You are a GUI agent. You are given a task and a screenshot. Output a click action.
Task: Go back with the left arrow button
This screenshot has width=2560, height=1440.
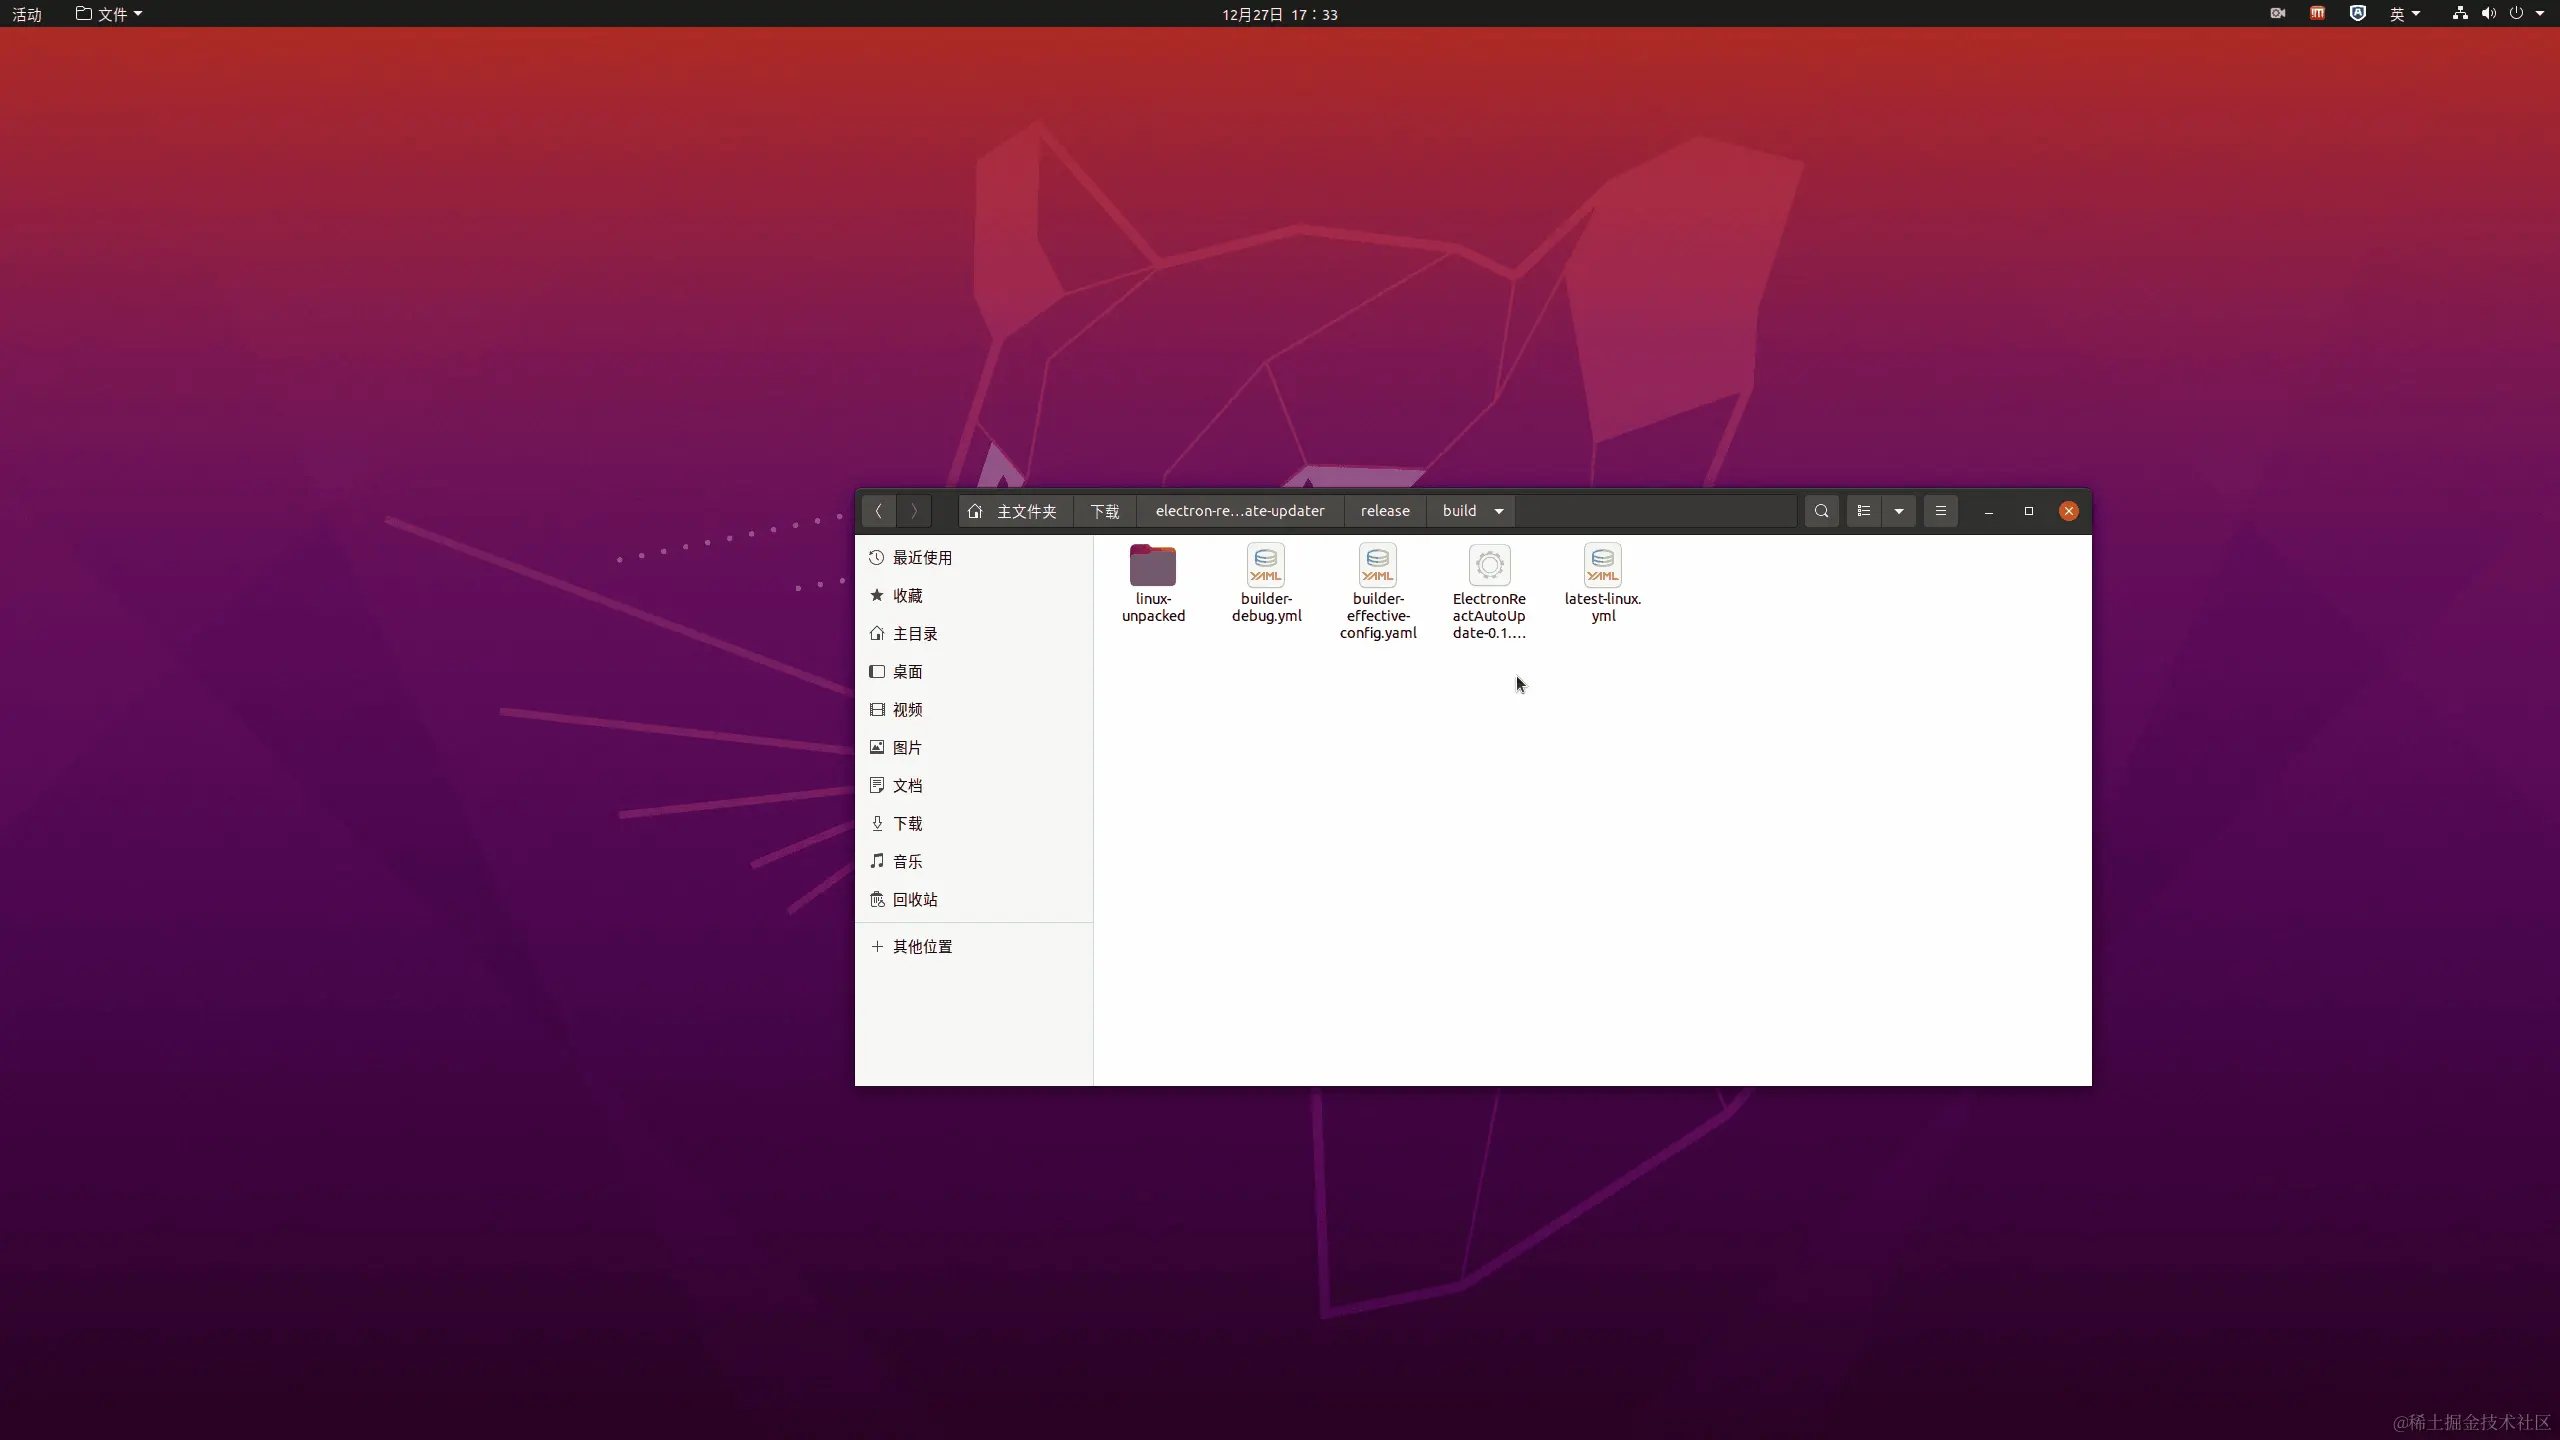click(x=879, y=511)
